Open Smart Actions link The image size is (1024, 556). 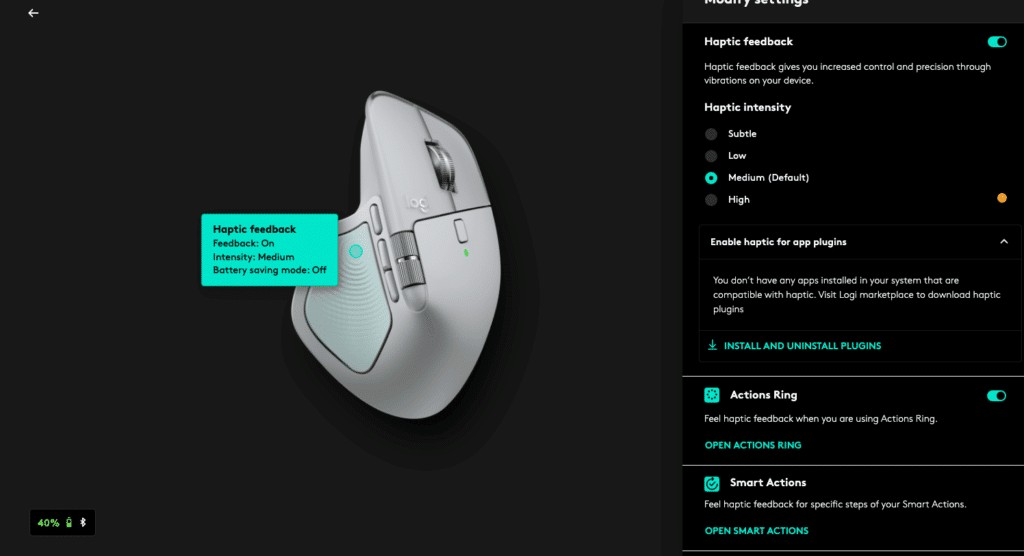pyautogui.click(x=756, y=531)
